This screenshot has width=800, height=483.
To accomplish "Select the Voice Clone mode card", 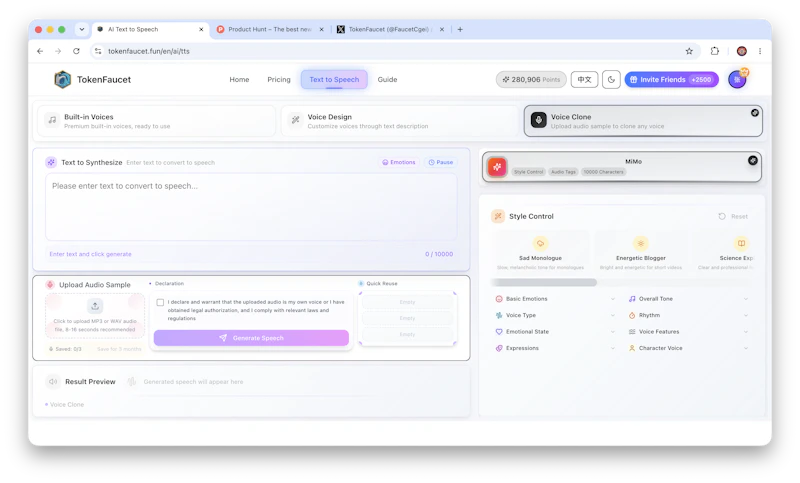I will tap(643, 121).
